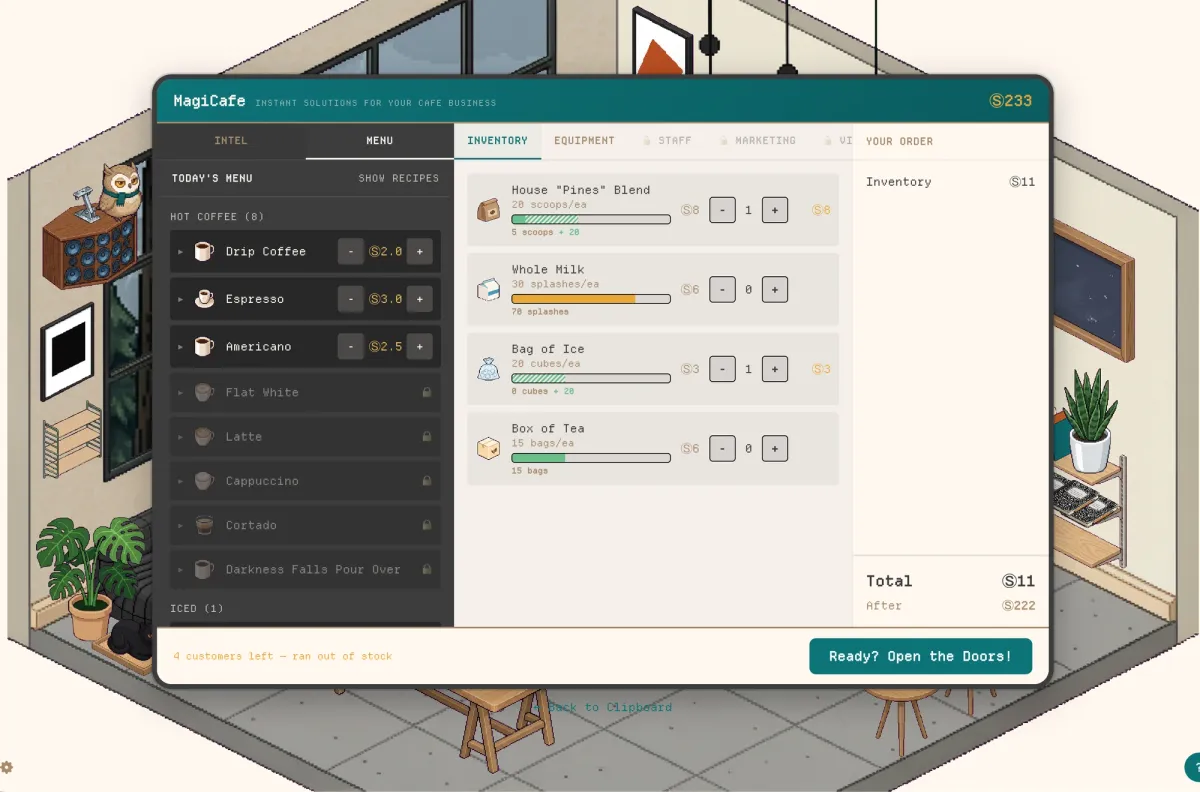Expand the Drip Coffee recipe details
1200x792 pixels.
click(180, 251)
